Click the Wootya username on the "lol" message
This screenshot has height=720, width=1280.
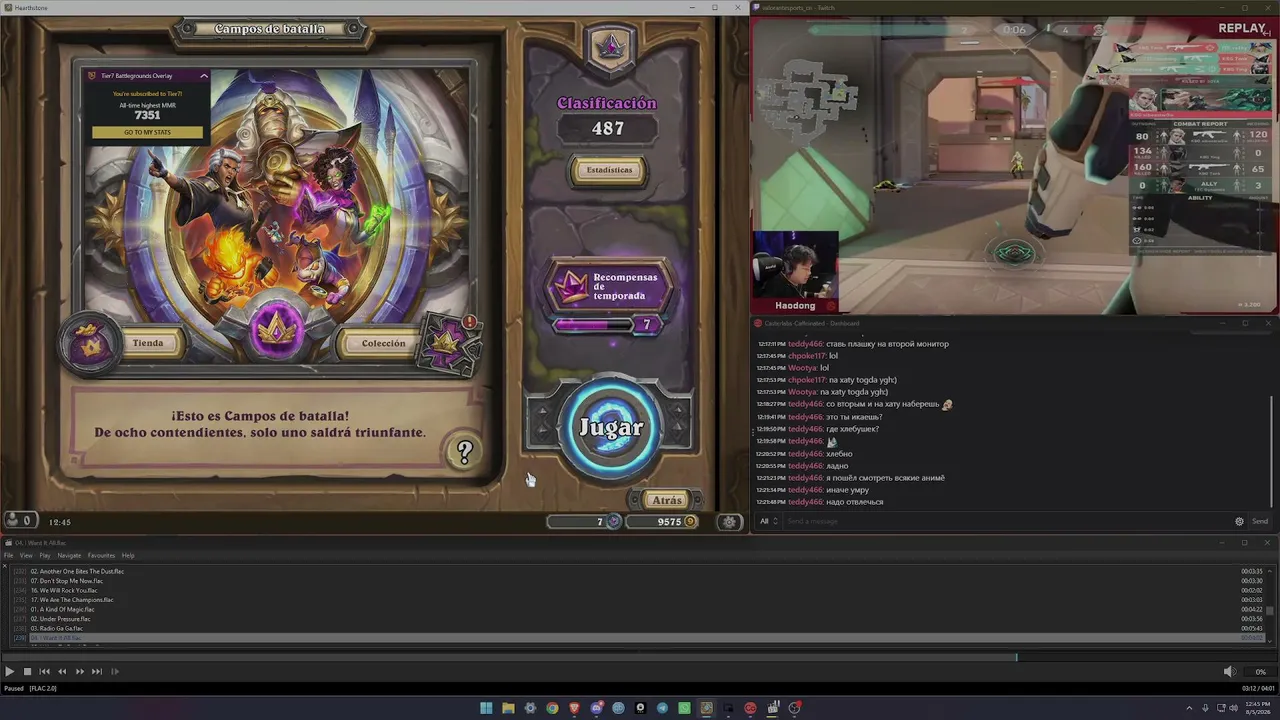point(802,368)
